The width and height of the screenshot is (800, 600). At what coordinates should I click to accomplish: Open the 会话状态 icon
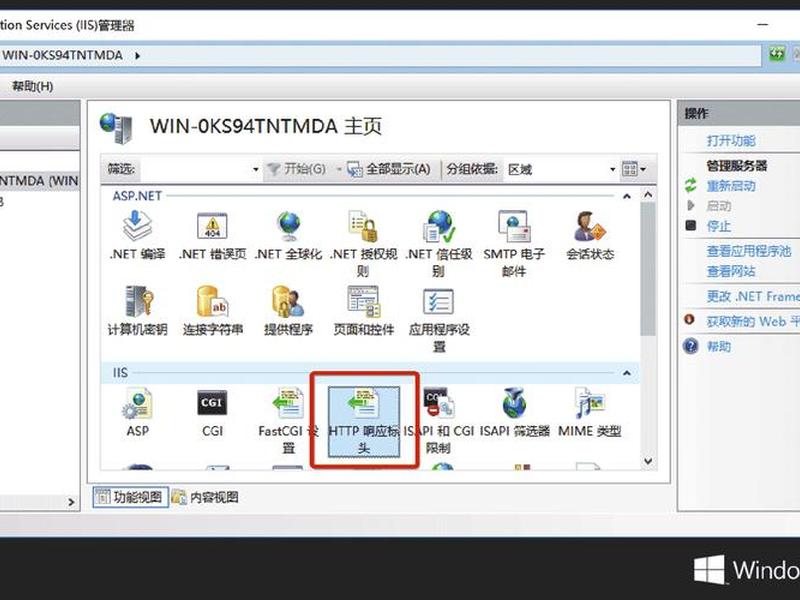click(590, 236)
